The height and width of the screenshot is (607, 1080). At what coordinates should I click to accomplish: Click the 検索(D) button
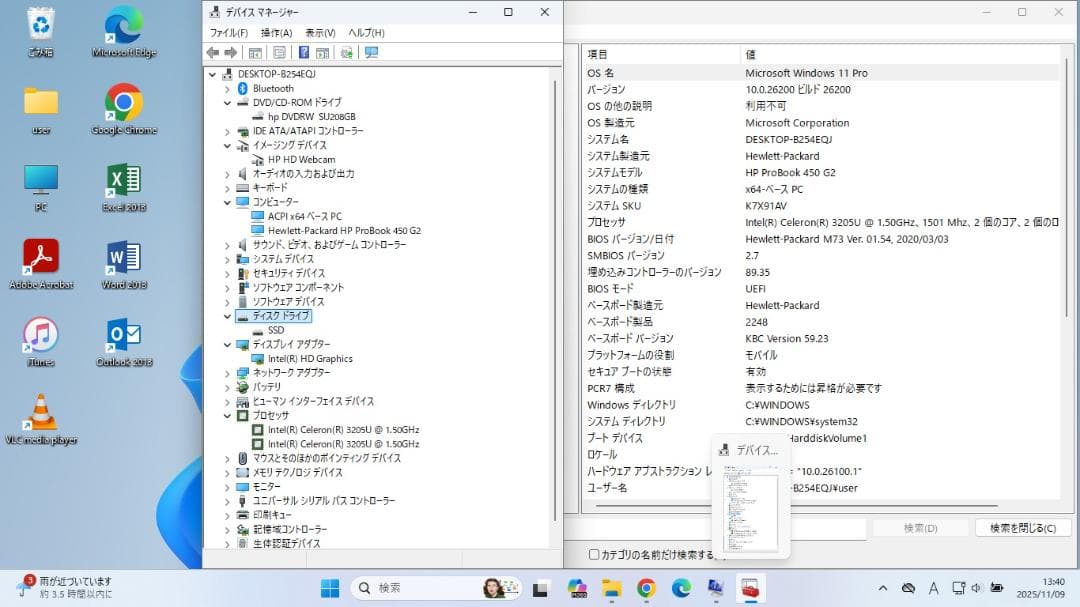920,528
